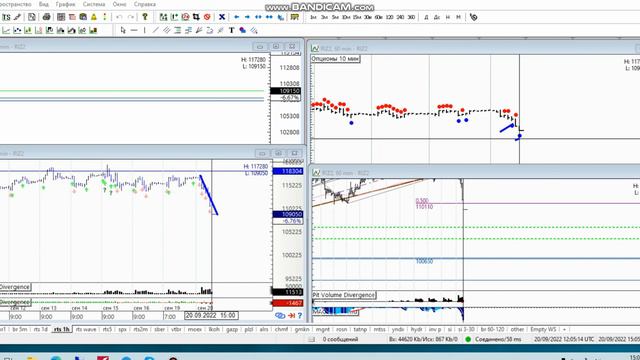Screen dimensions: 640x360
Task: Click the Соединено/38 ms connection status
Action: pos(498,339)
